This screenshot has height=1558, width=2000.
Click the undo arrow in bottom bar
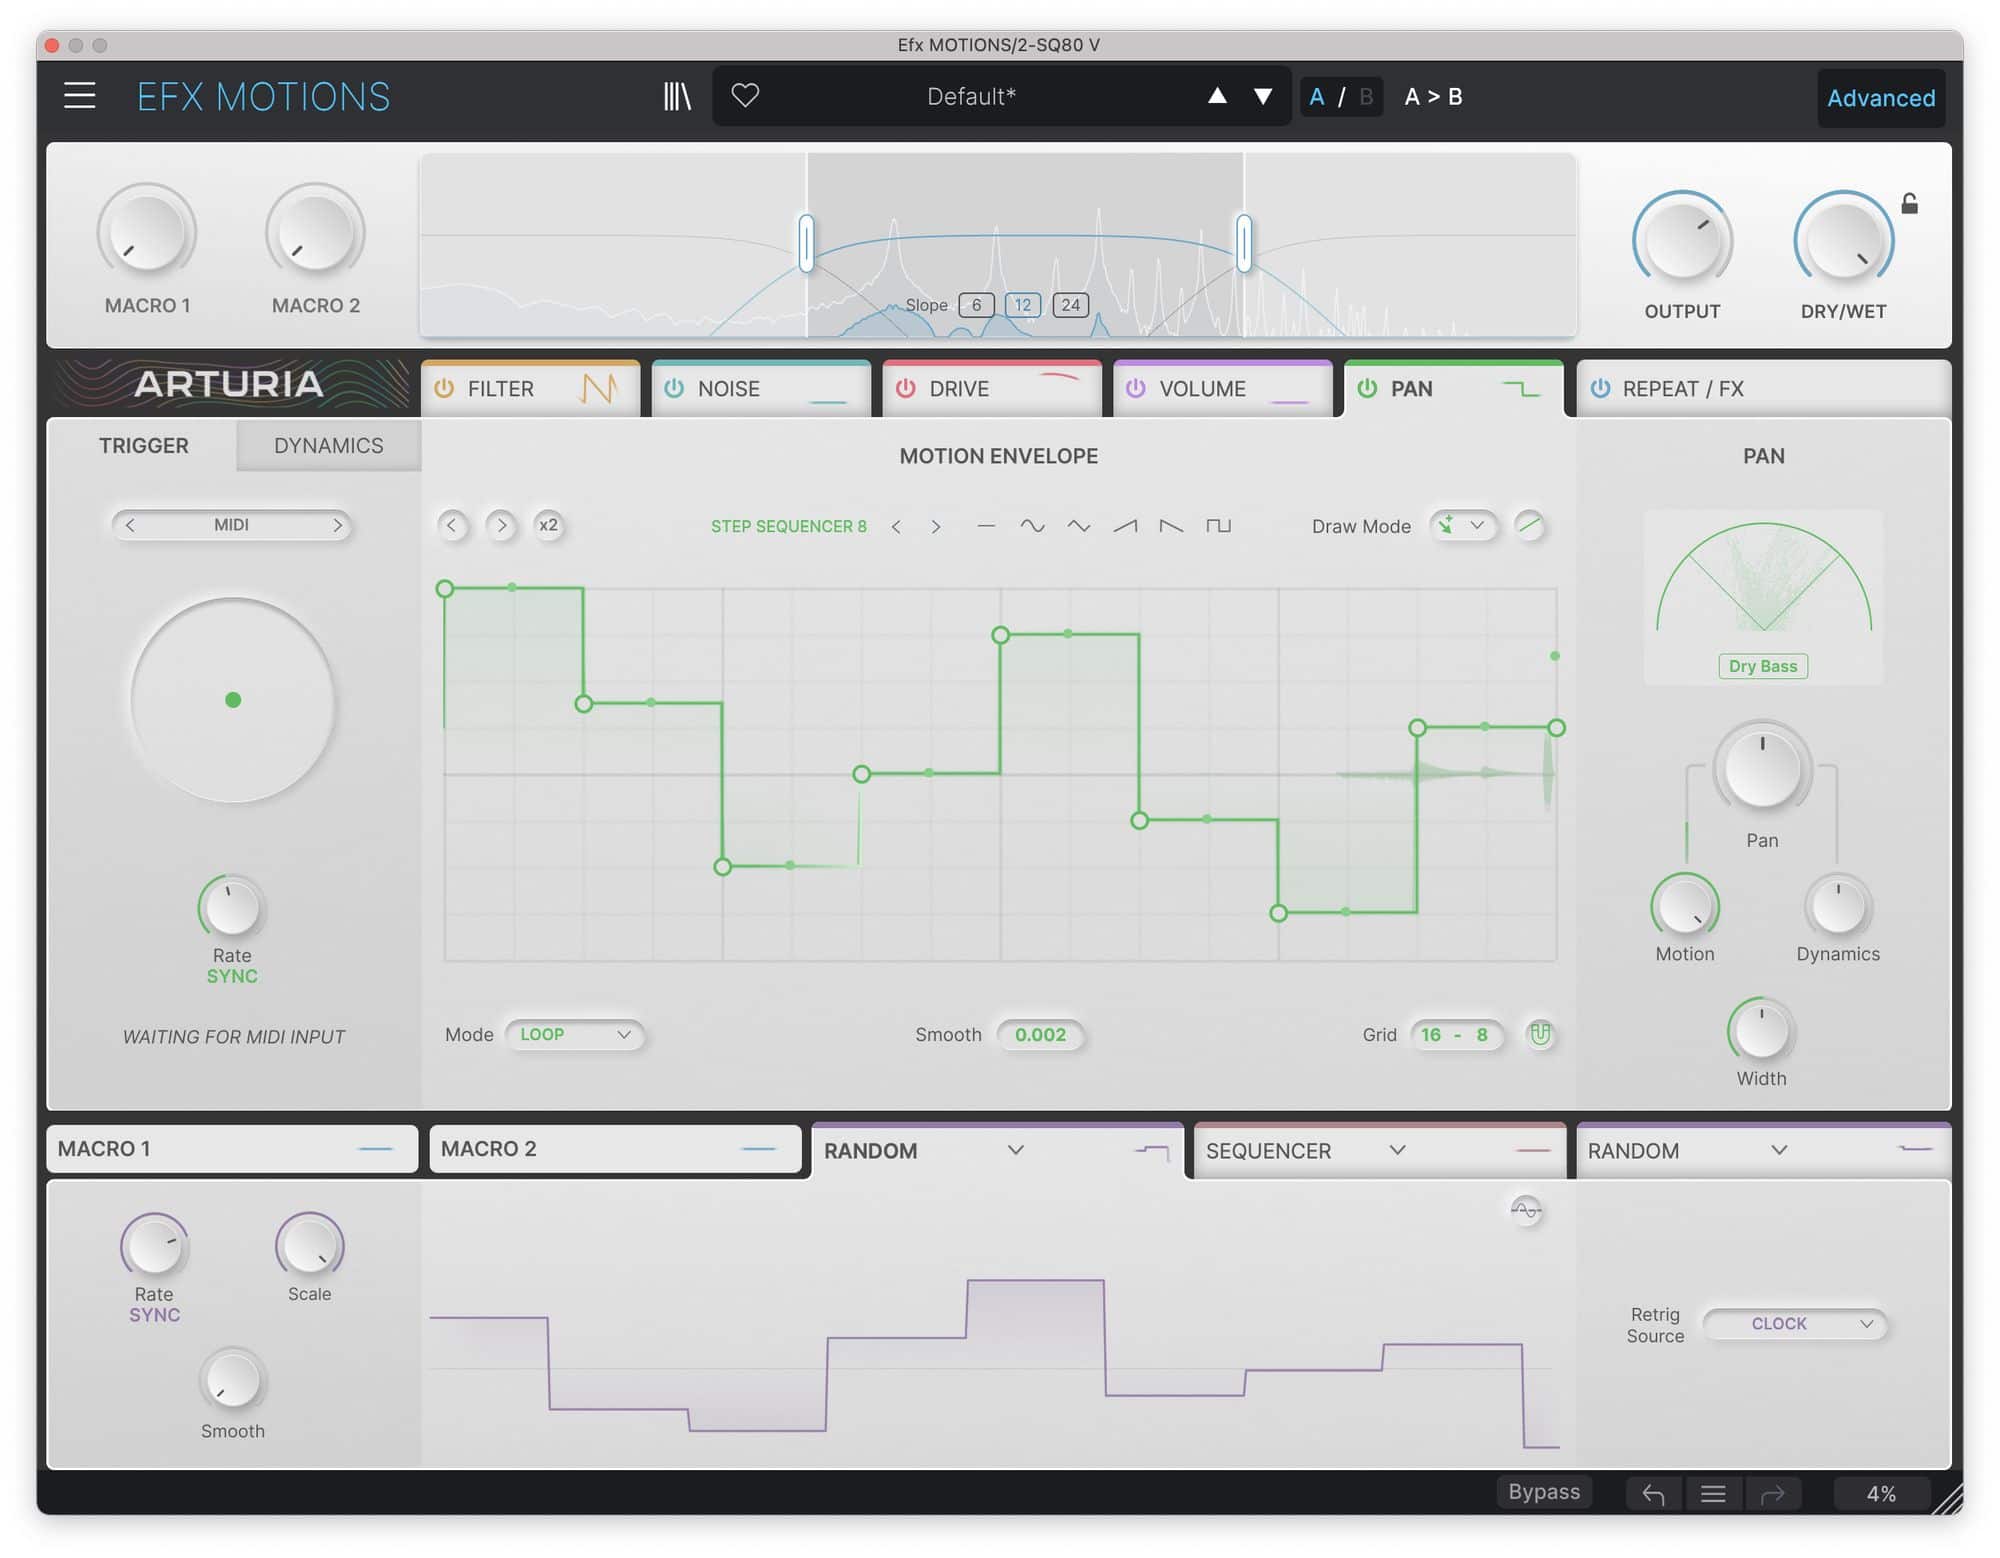(x=1653, y=1494)
